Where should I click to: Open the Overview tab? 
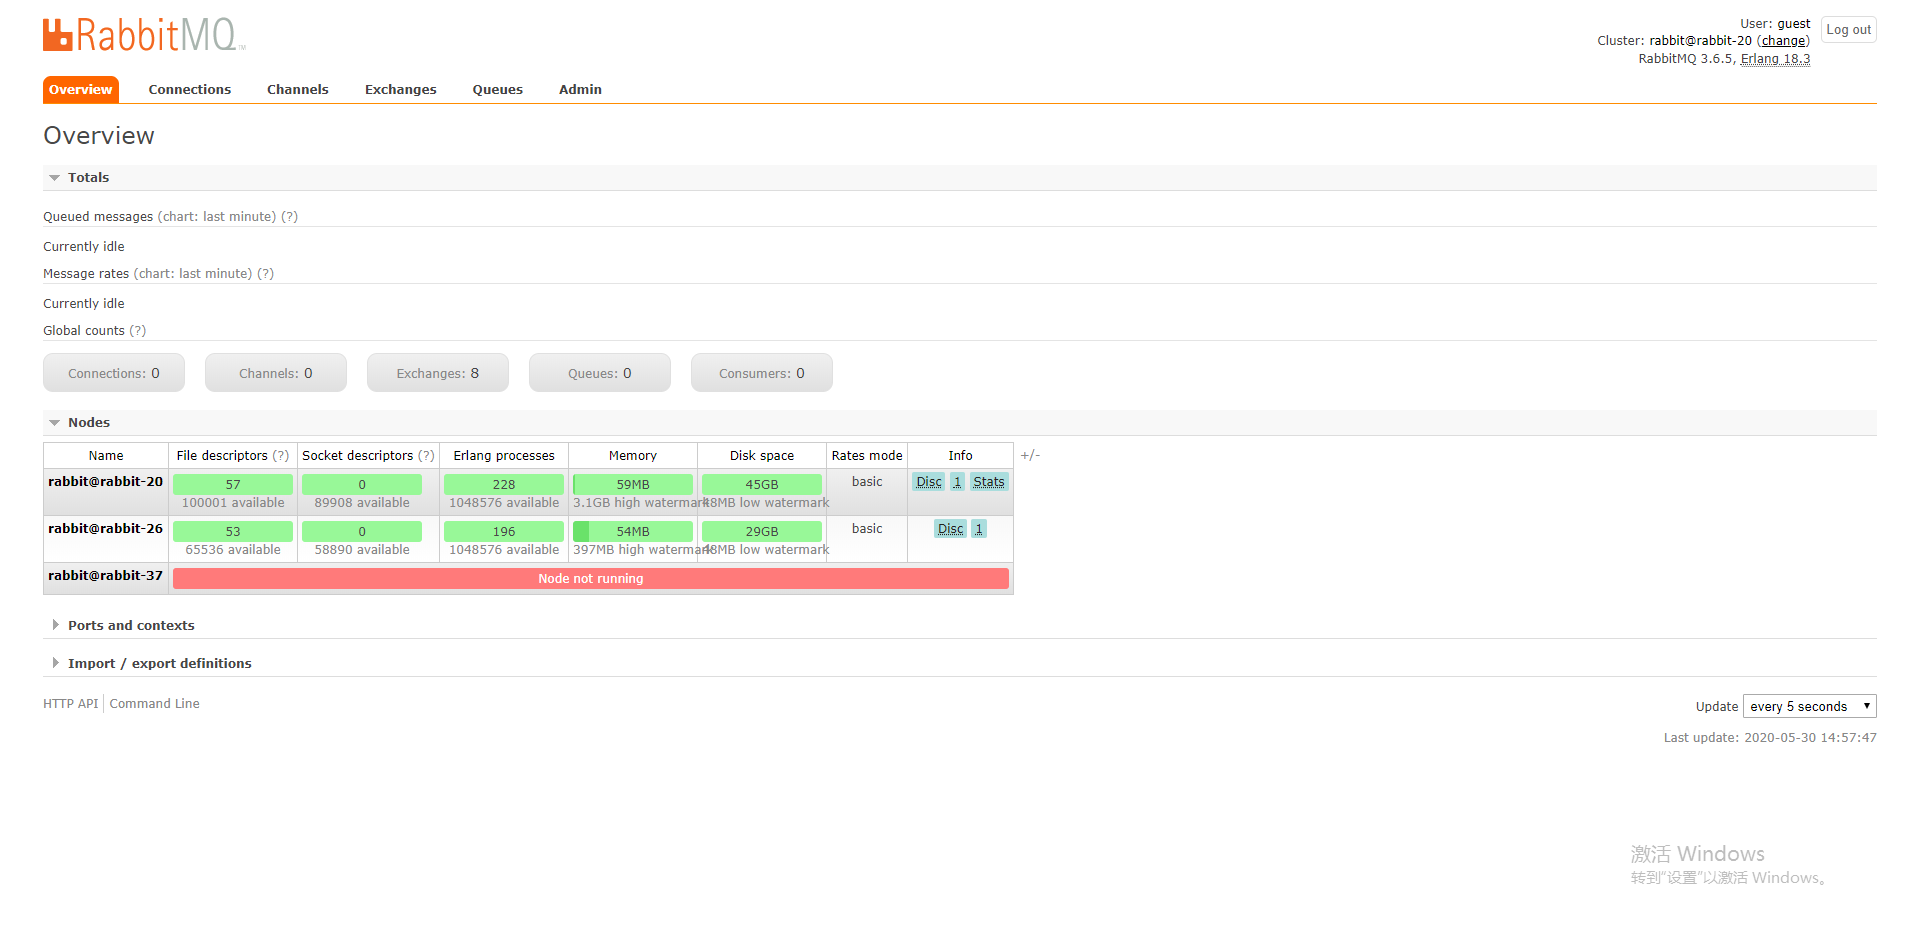click(x=81, y=89)
